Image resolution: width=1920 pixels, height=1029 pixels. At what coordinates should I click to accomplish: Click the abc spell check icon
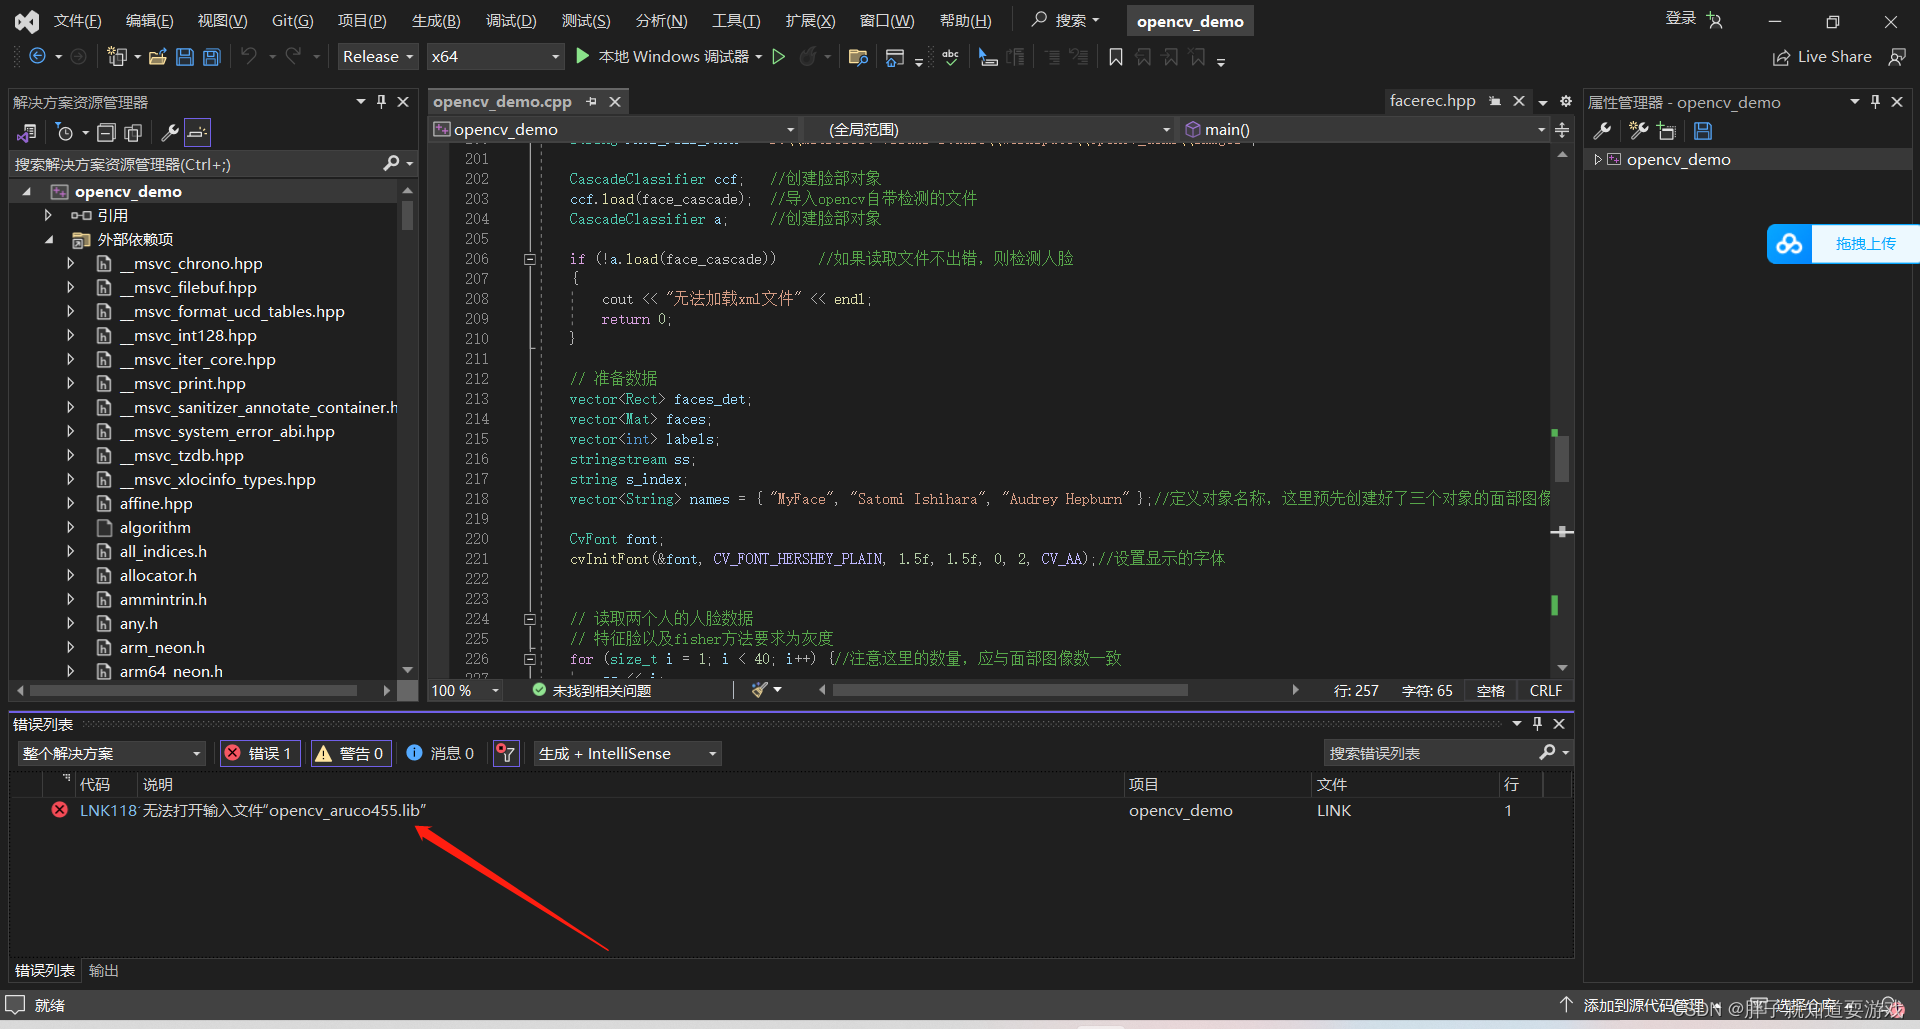click(950, 57)
